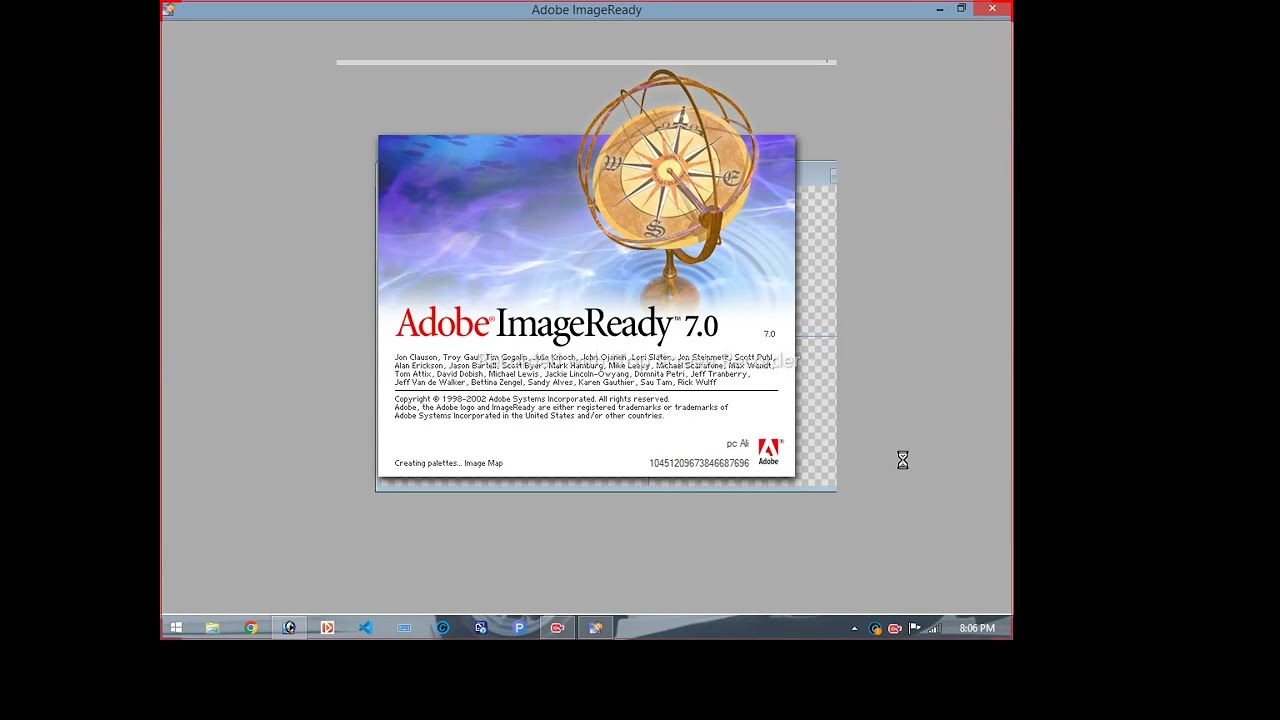Minimize the Adobe ImageReady window
The image size is (1280, 720).
pyautogui.click(x=940, y=9)
